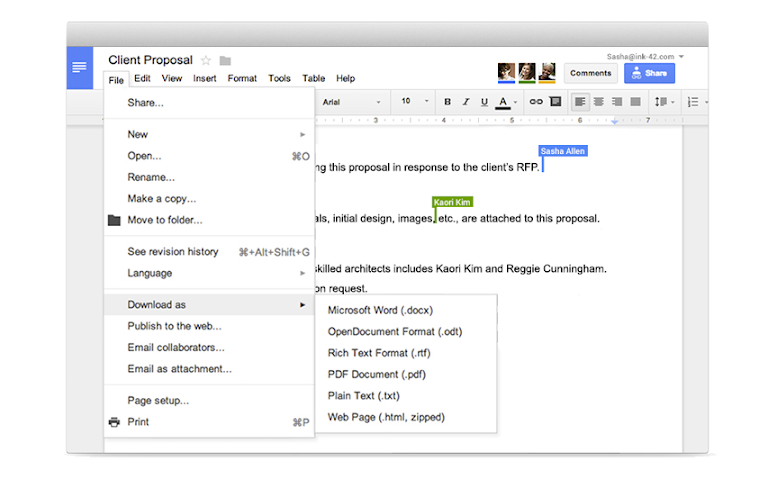
Task: Choose Open... from the File menu
Action: (209, 156)
